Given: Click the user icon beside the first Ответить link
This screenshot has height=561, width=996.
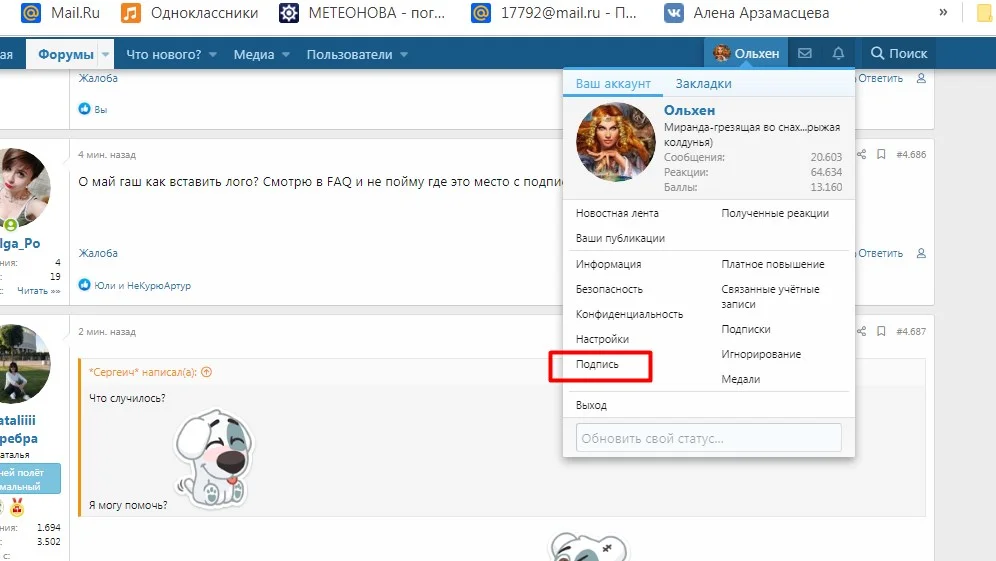Looking at the screenshot, I should click(921, 78).
